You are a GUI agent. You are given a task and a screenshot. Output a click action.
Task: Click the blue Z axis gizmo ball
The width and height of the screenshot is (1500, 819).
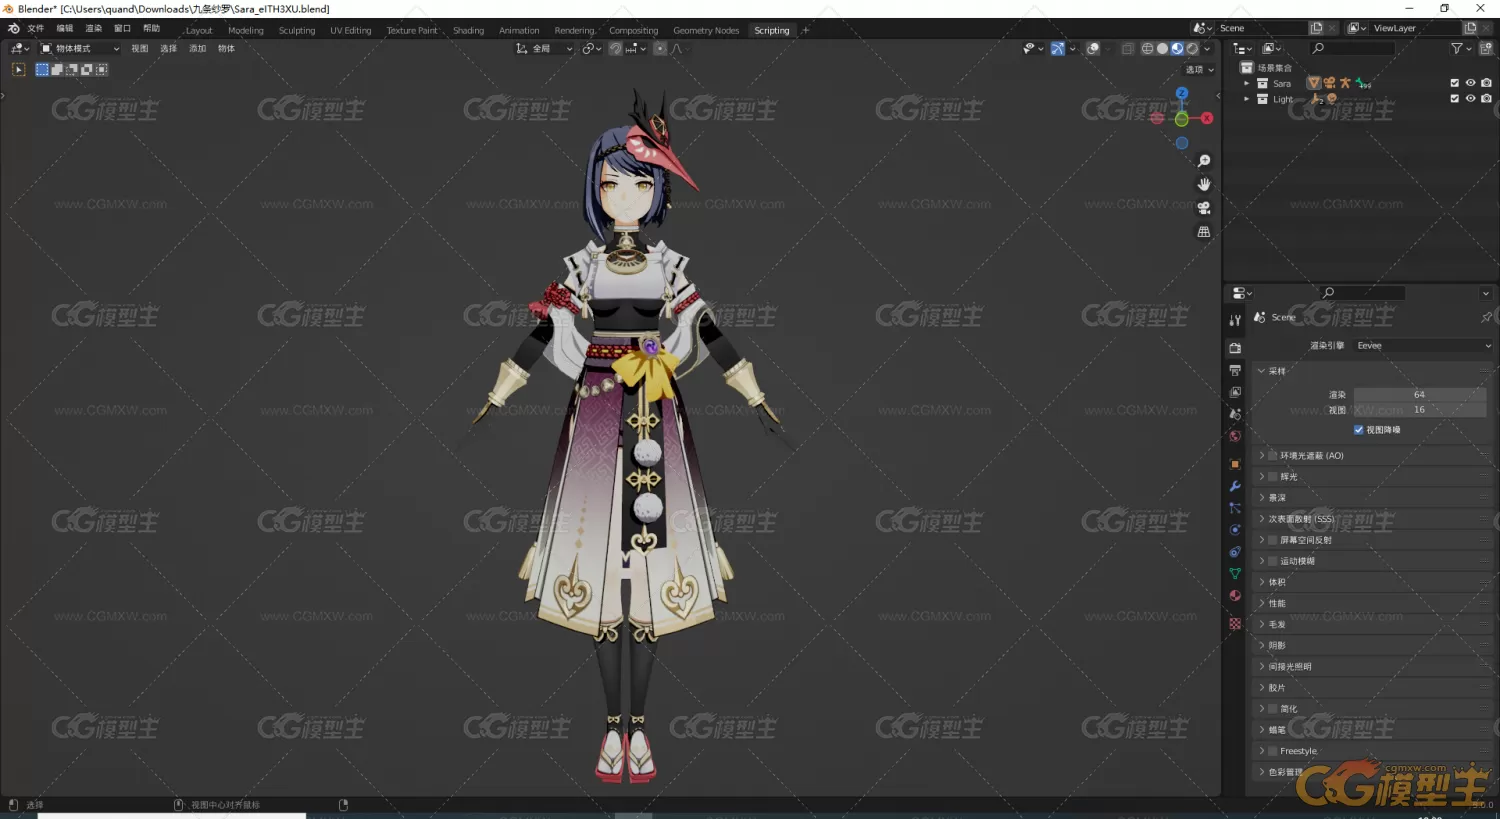click(1182, 94)
